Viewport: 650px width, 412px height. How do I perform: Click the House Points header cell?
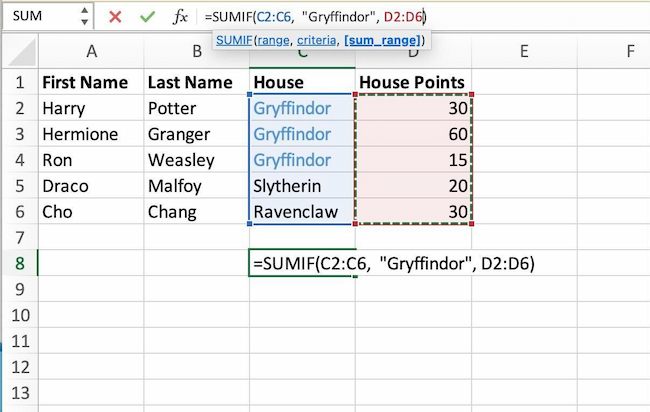[413, 82]
